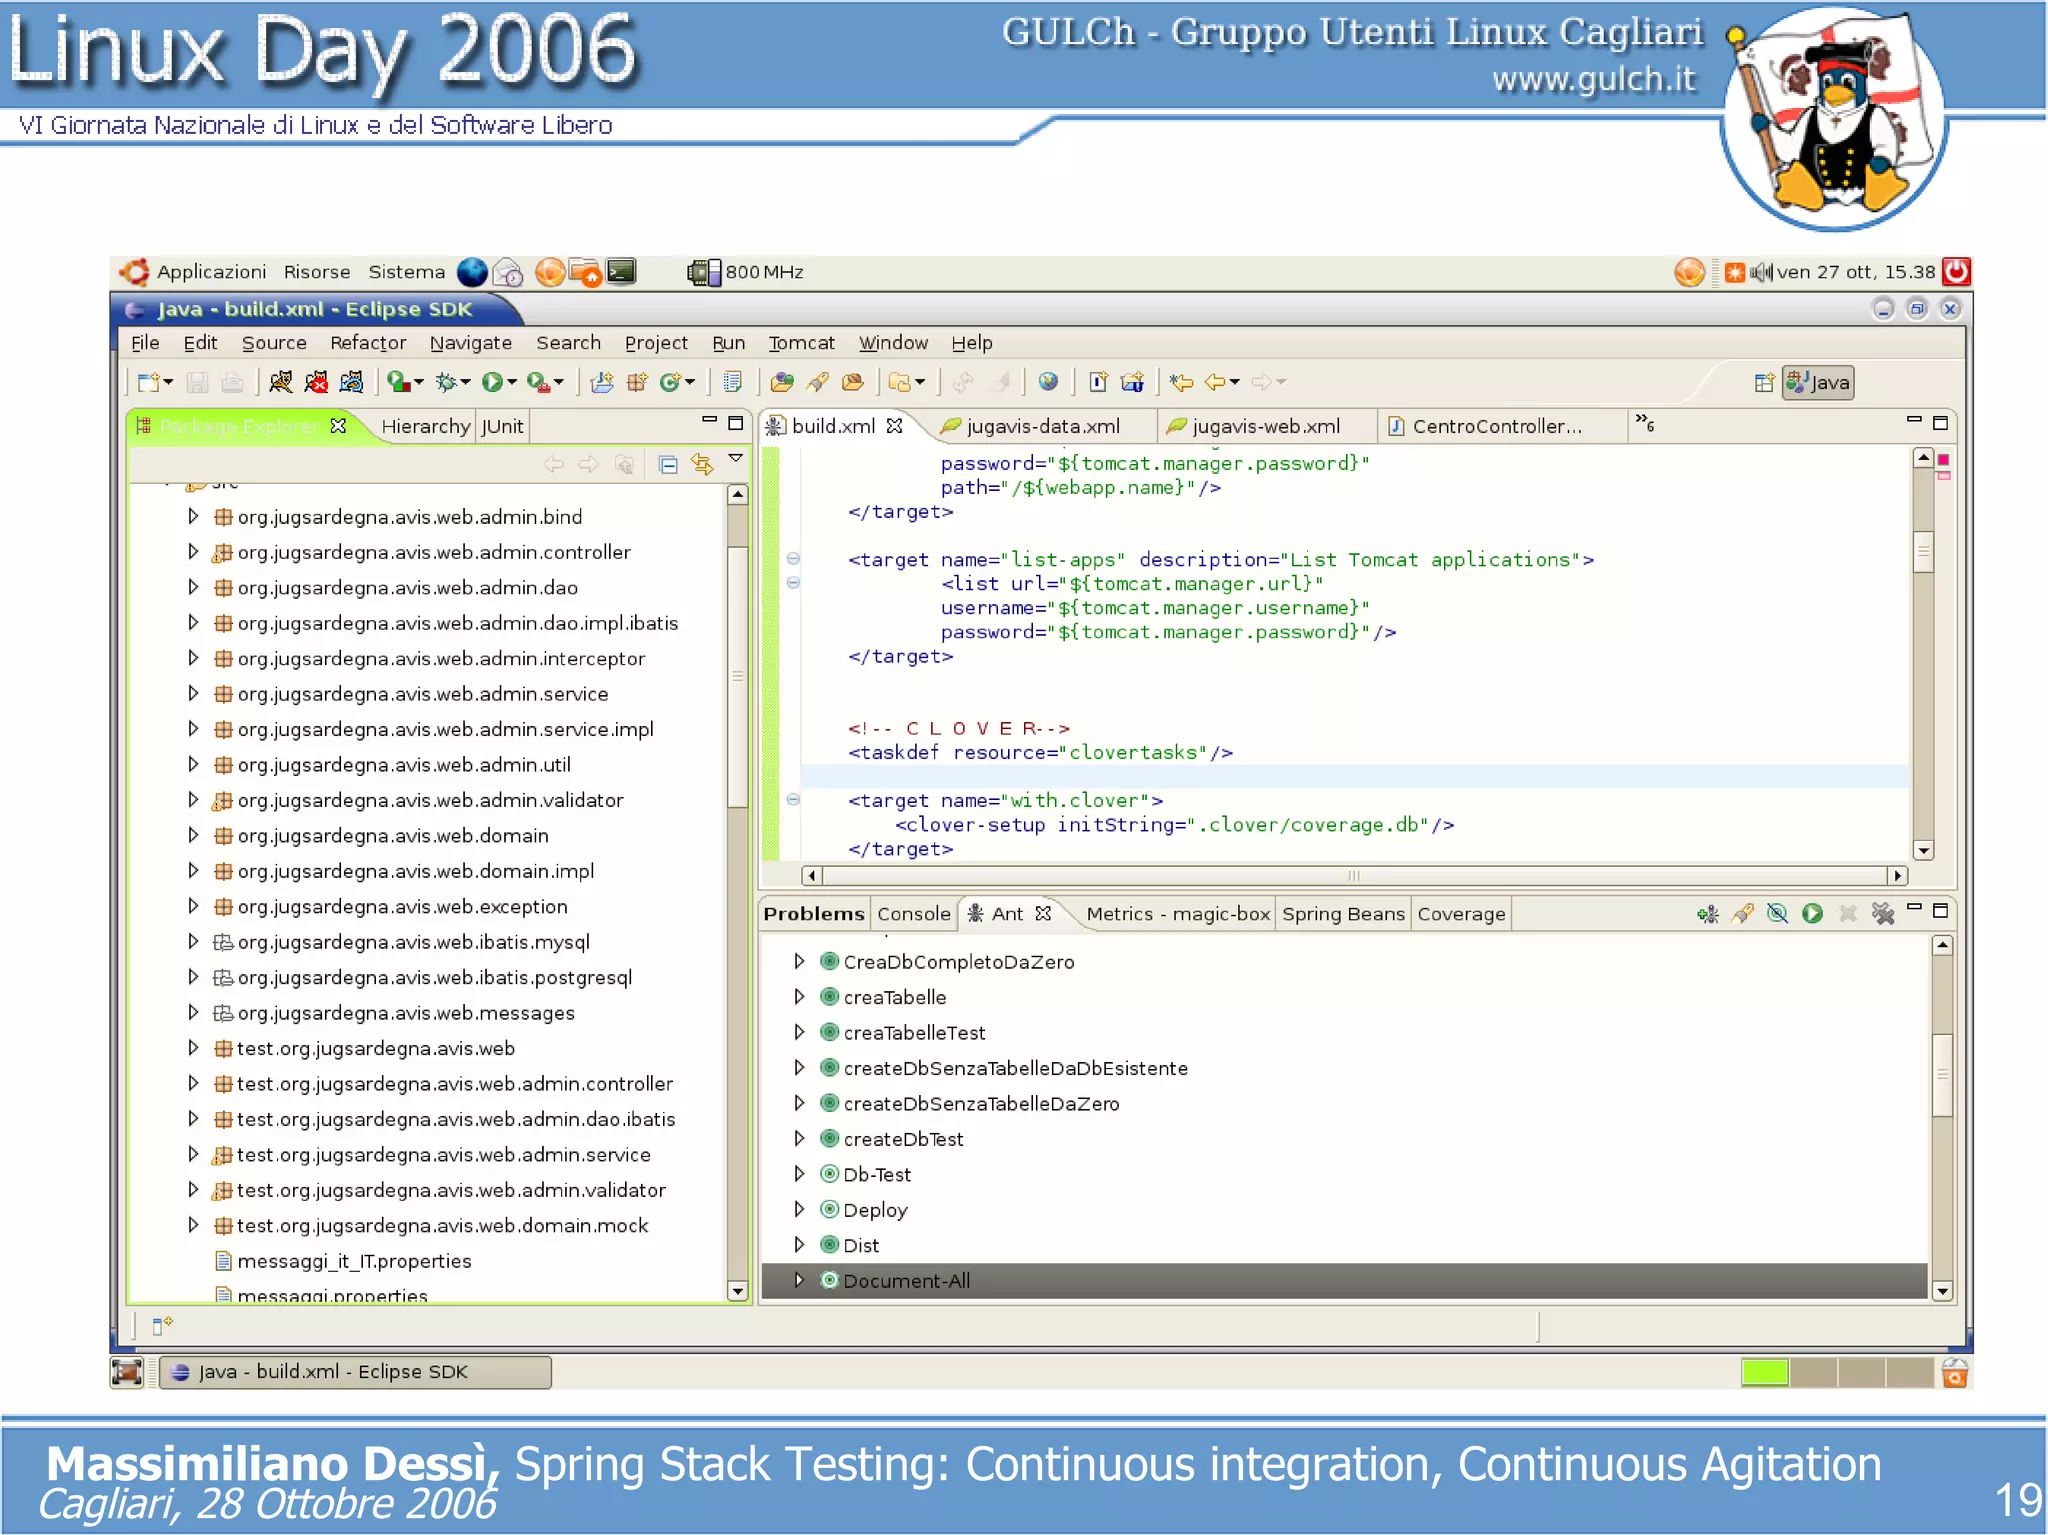Open the Coverage tab
Screen dimensions: 2048x1535
[1461, 914]
